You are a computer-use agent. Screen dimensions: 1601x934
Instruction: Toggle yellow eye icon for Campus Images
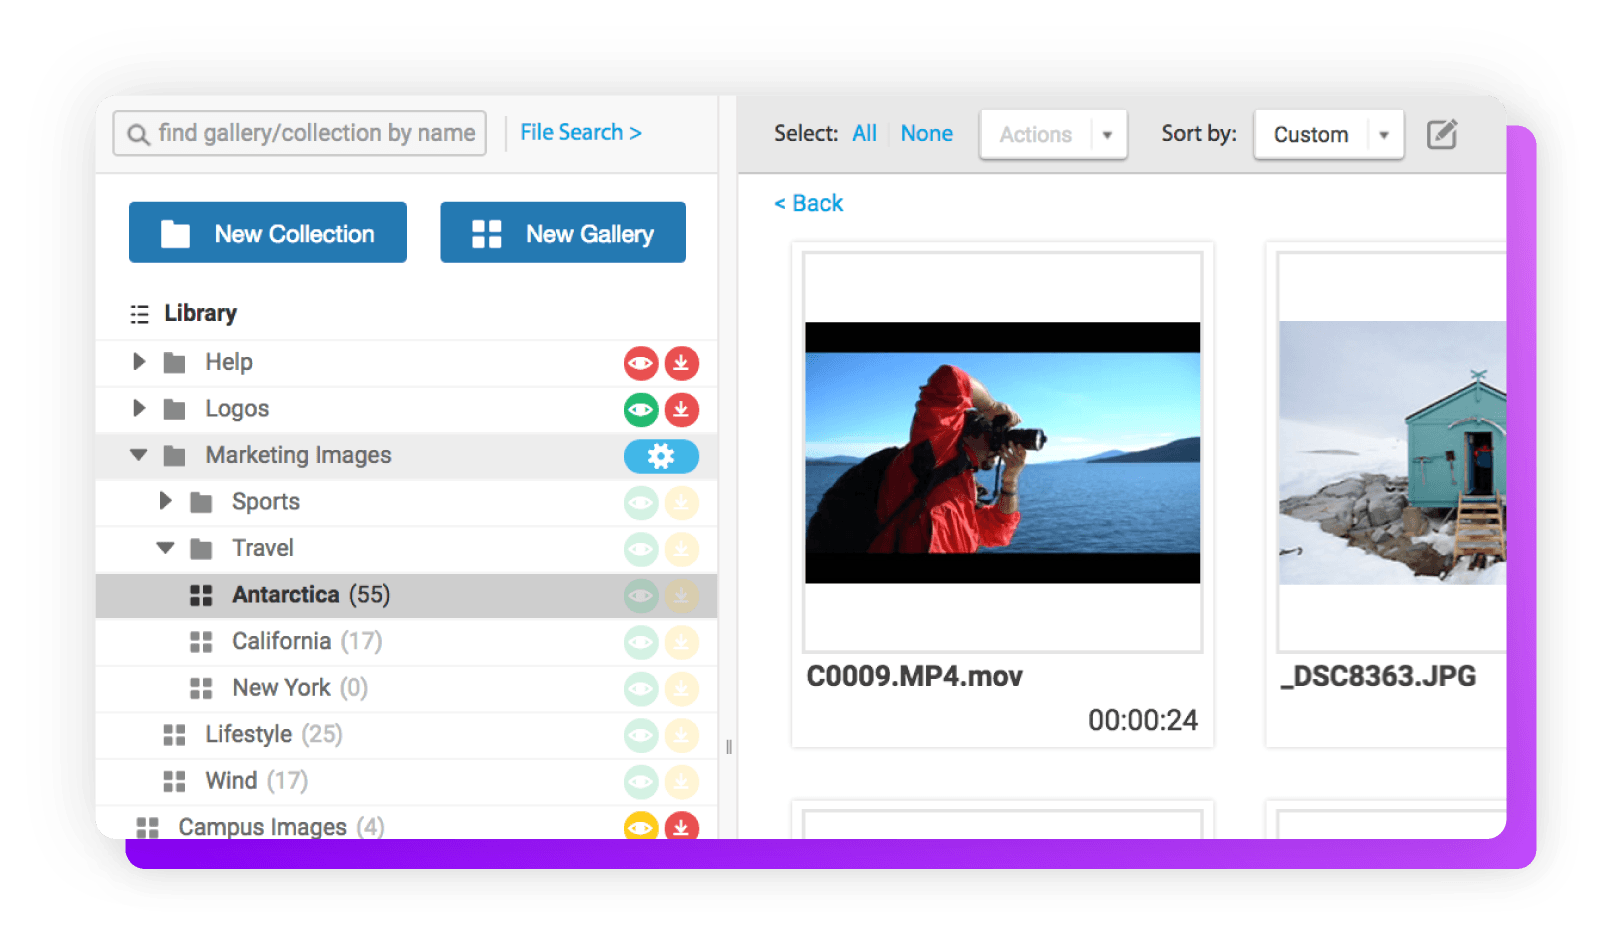[x=641, y=825]
